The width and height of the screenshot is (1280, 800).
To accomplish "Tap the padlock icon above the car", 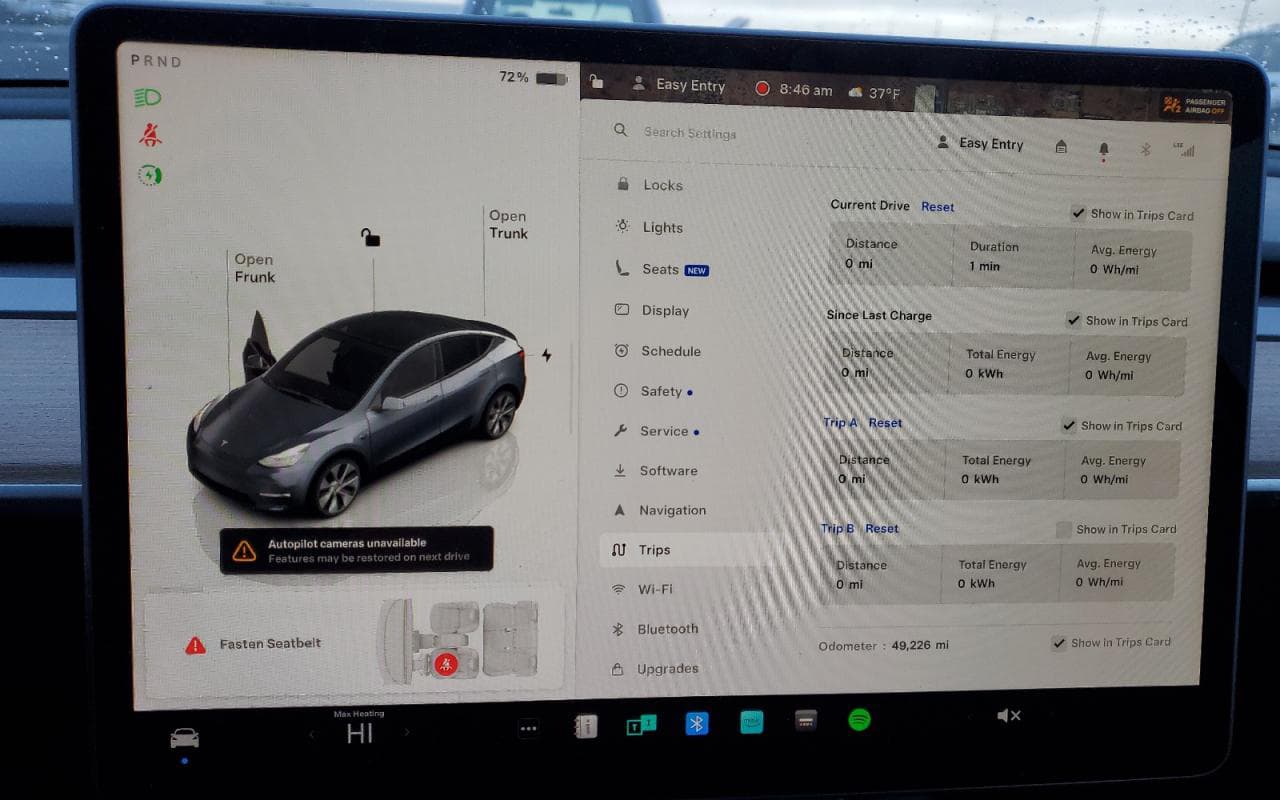I will 370,237.
